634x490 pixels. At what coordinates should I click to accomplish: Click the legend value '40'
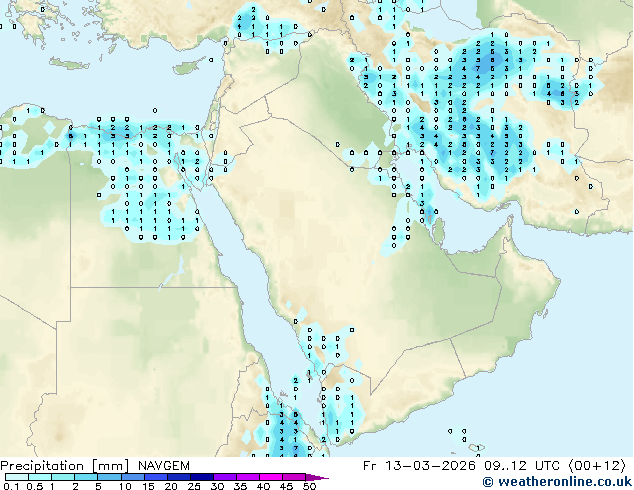point(263,486)
